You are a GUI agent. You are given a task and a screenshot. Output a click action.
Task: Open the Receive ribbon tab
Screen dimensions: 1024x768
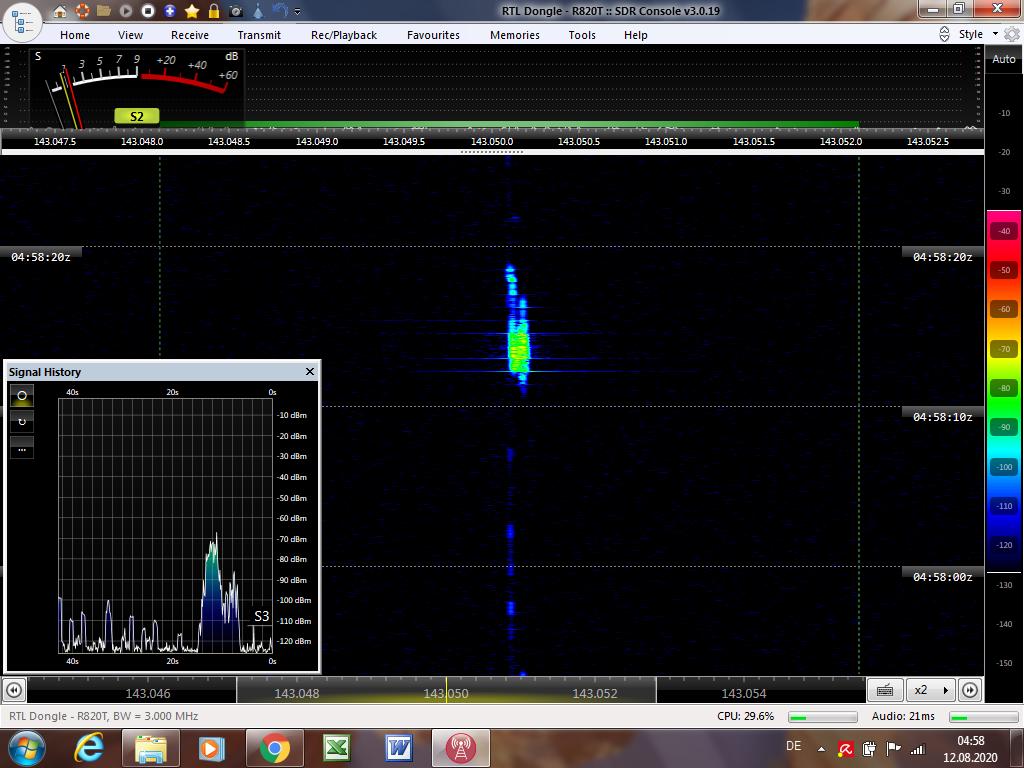click(190, 35)
